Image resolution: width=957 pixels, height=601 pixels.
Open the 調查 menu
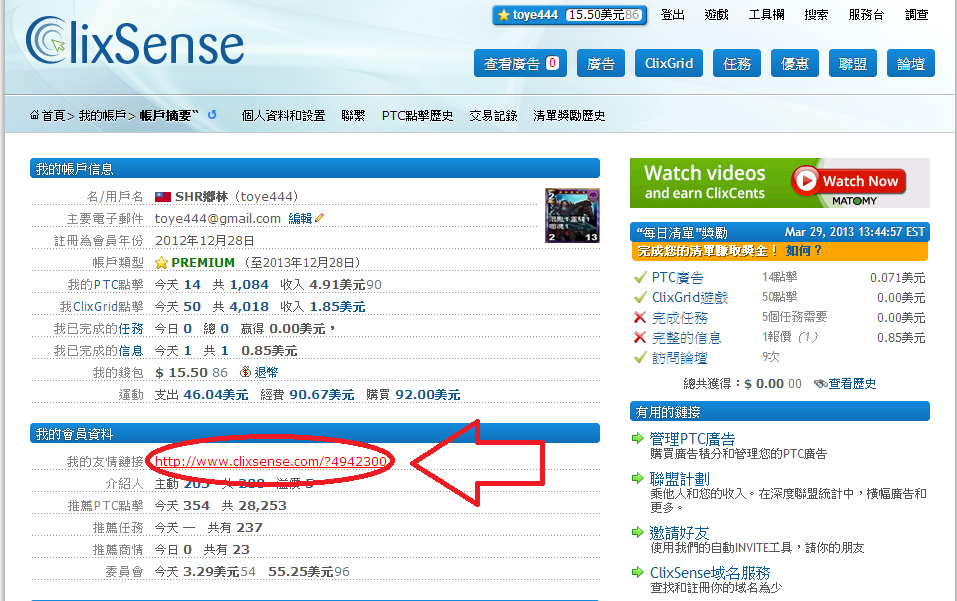click(916, 15)
